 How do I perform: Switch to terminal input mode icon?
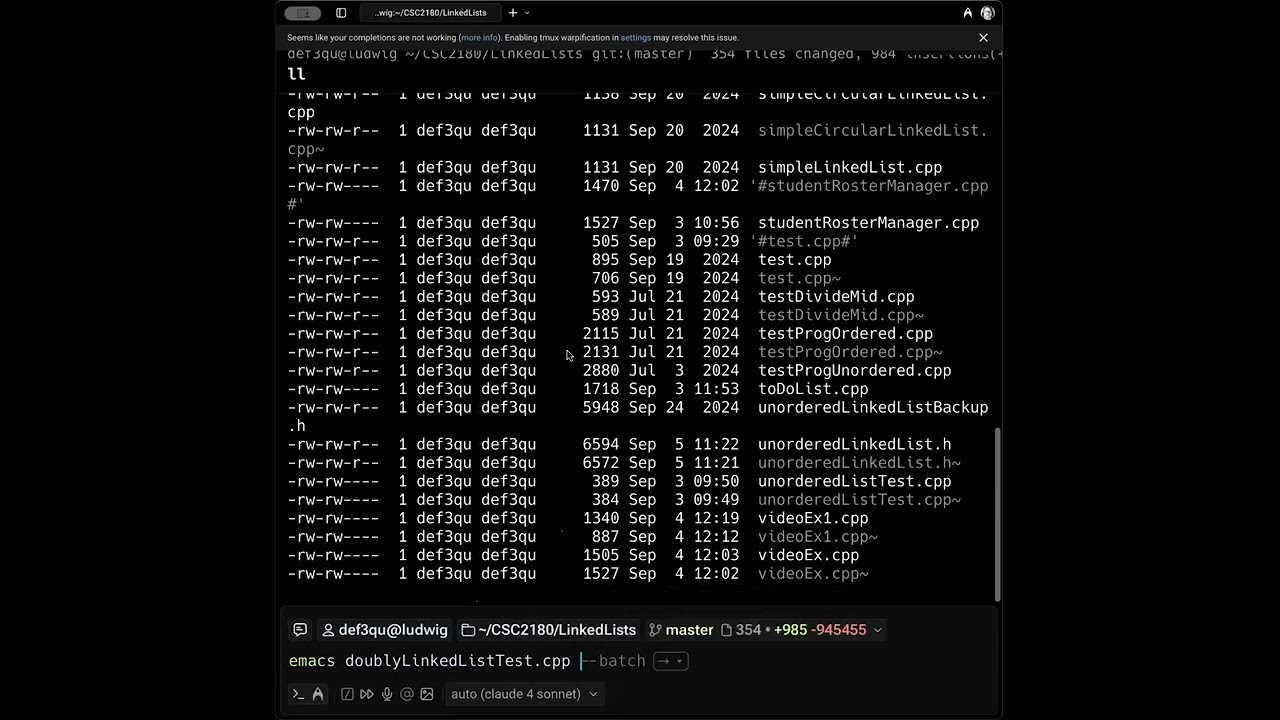[x=298, y=694]
